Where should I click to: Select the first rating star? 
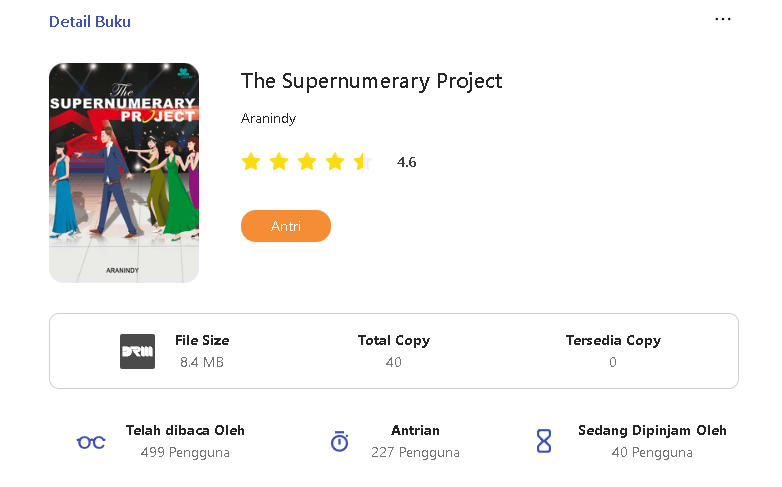[251, 162]
